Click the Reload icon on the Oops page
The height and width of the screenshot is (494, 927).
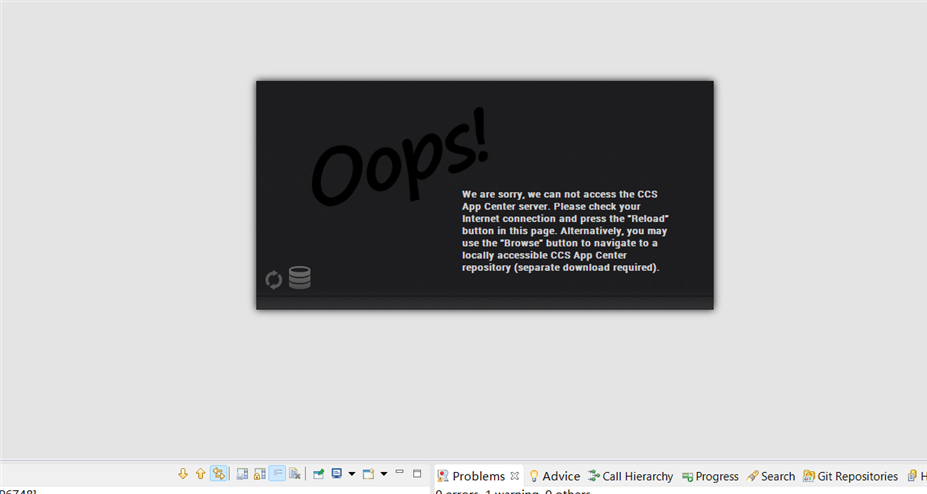273,280
